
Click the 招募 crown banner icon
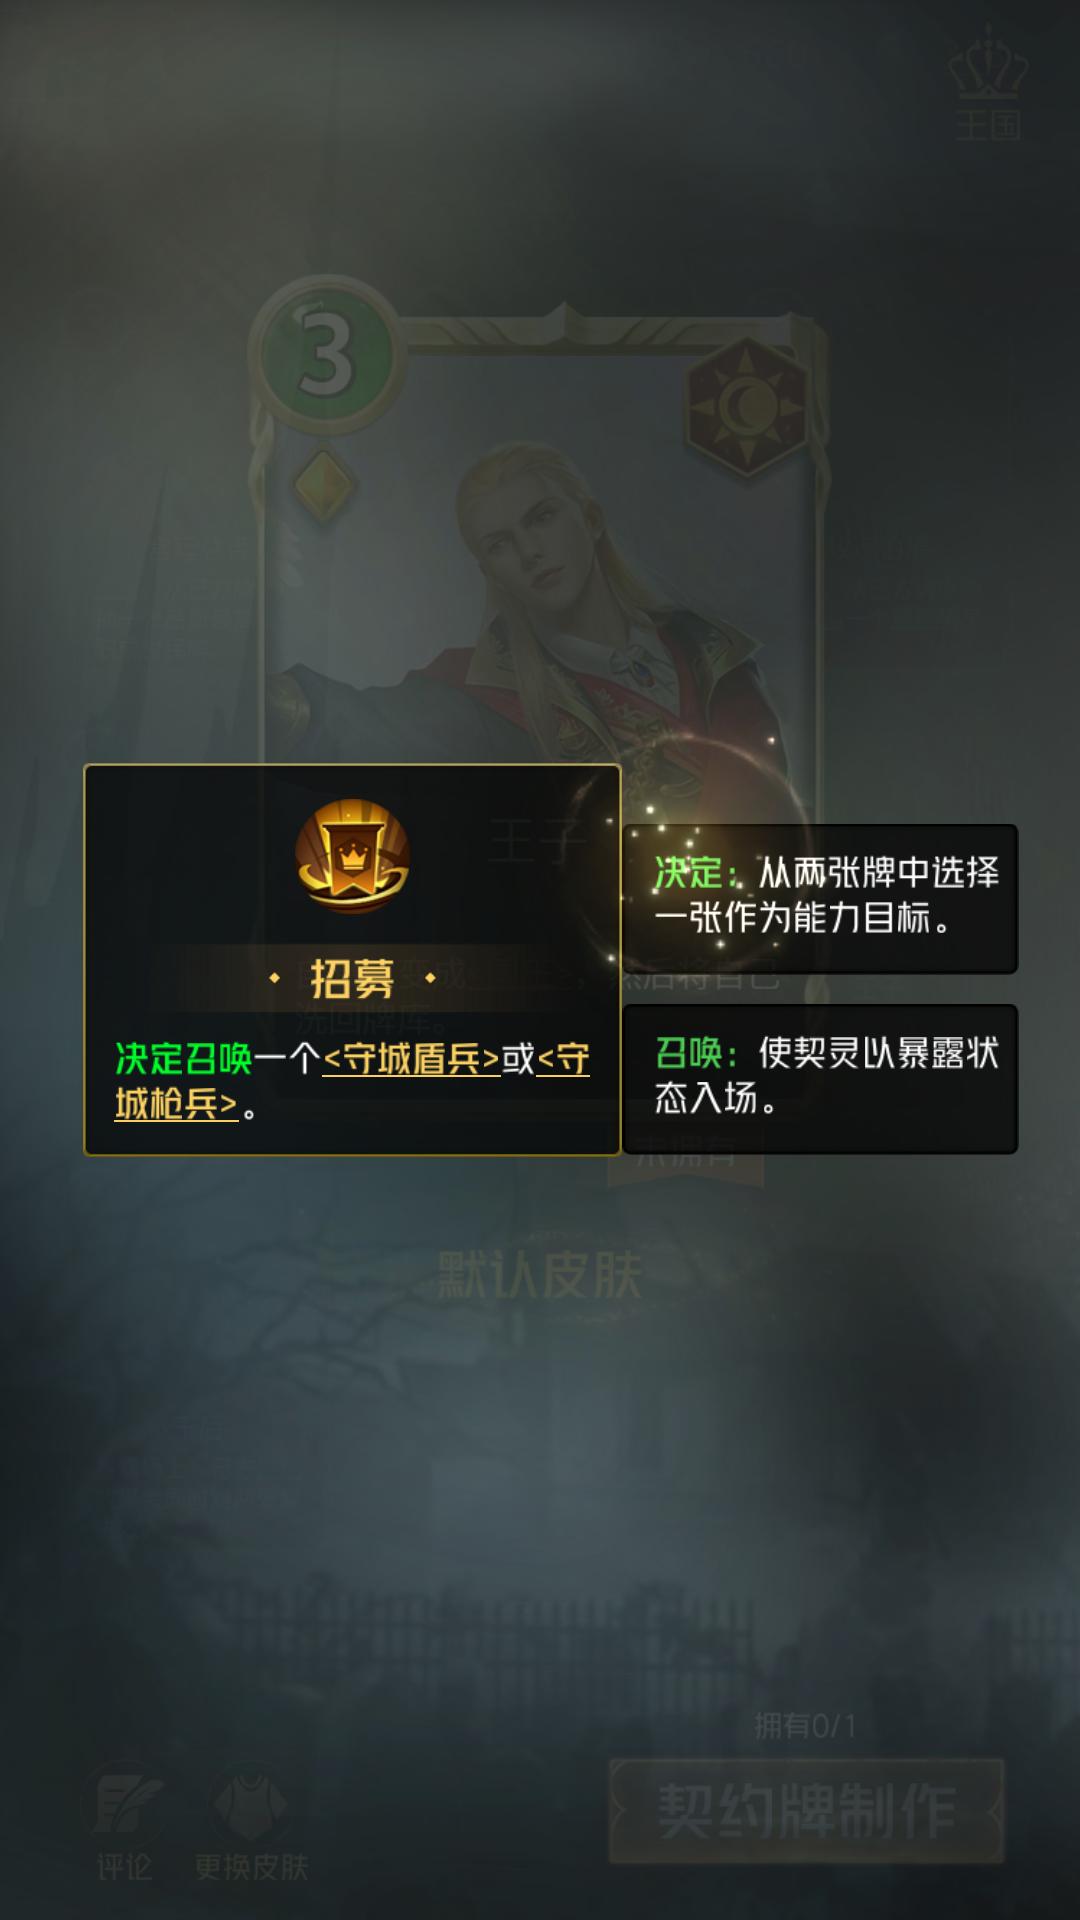pos(352,855)
